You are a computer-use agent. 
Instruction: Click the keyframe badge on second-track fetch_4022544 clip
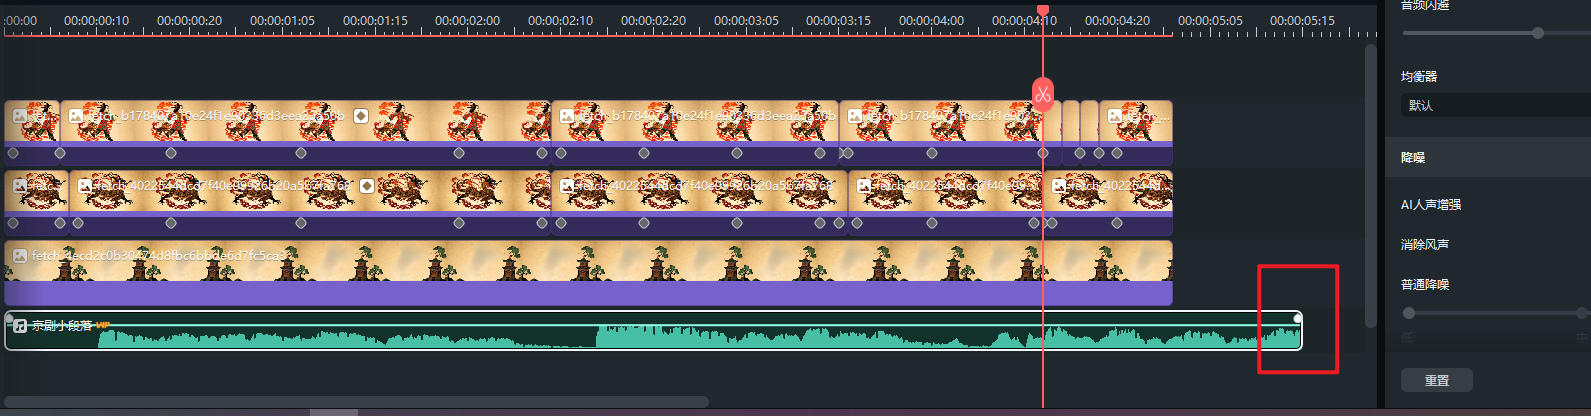tap(367, 186)
